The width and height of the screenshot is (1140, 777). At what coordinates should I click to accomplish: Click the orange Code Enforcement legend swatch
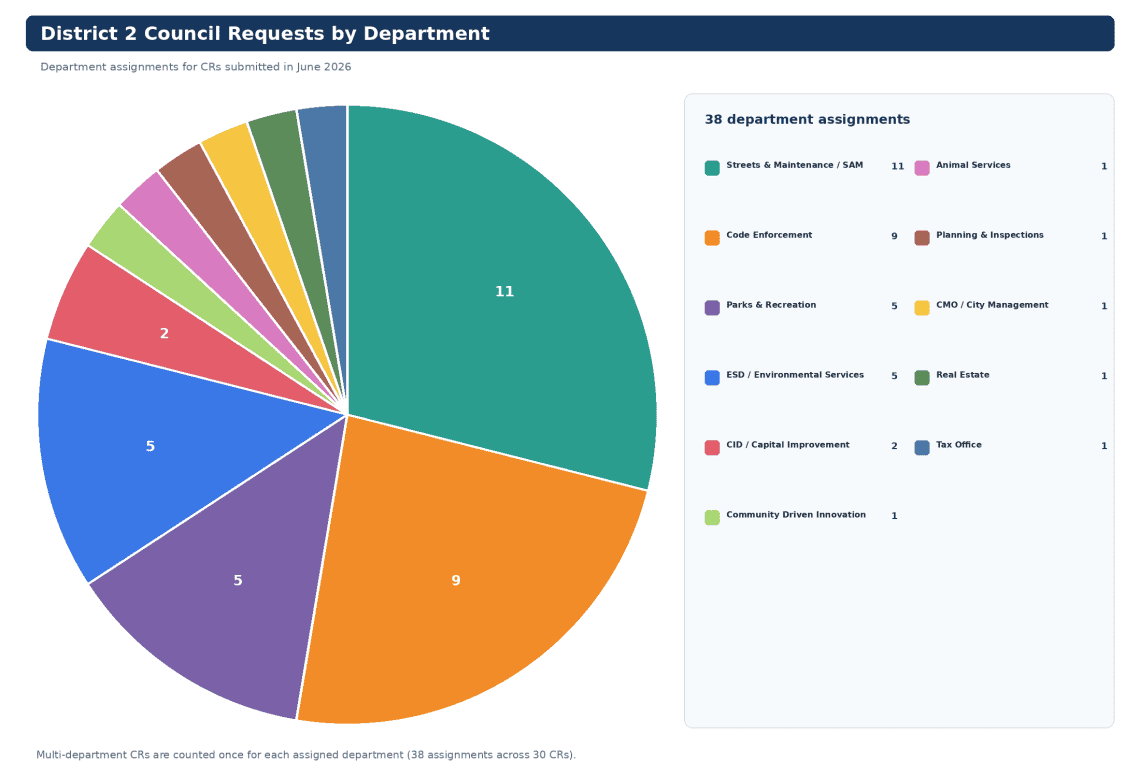[x=712, y=238]
